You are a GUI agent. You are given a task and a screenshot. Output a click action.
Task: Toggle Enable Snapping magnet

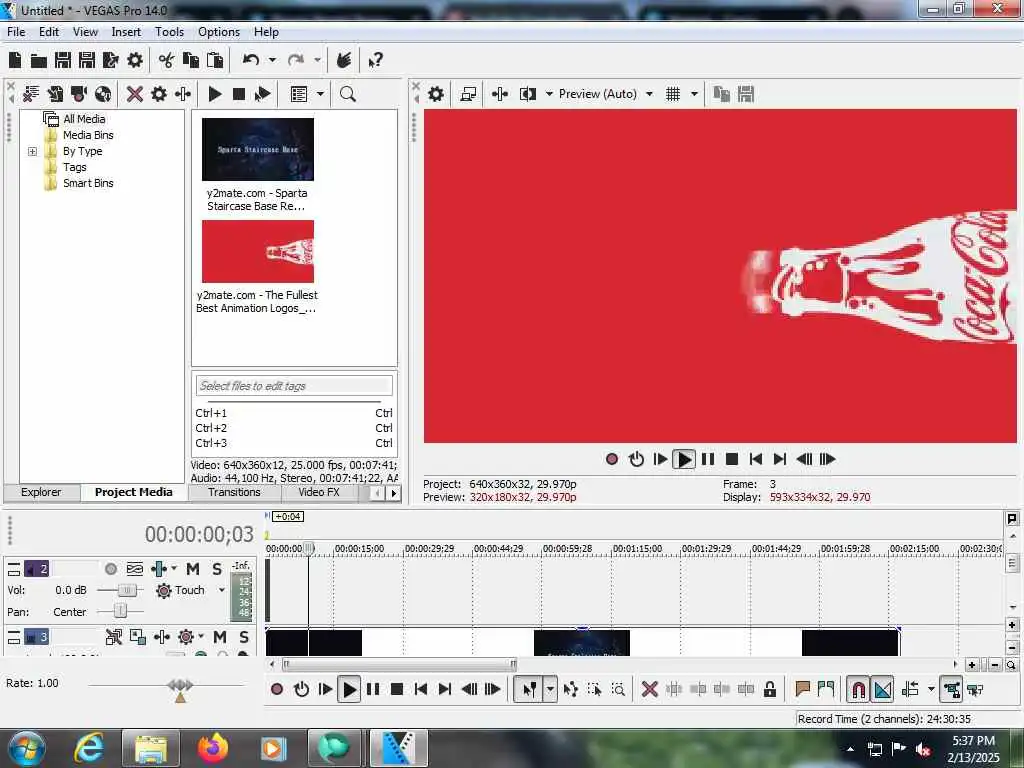[x=859, y=690]
